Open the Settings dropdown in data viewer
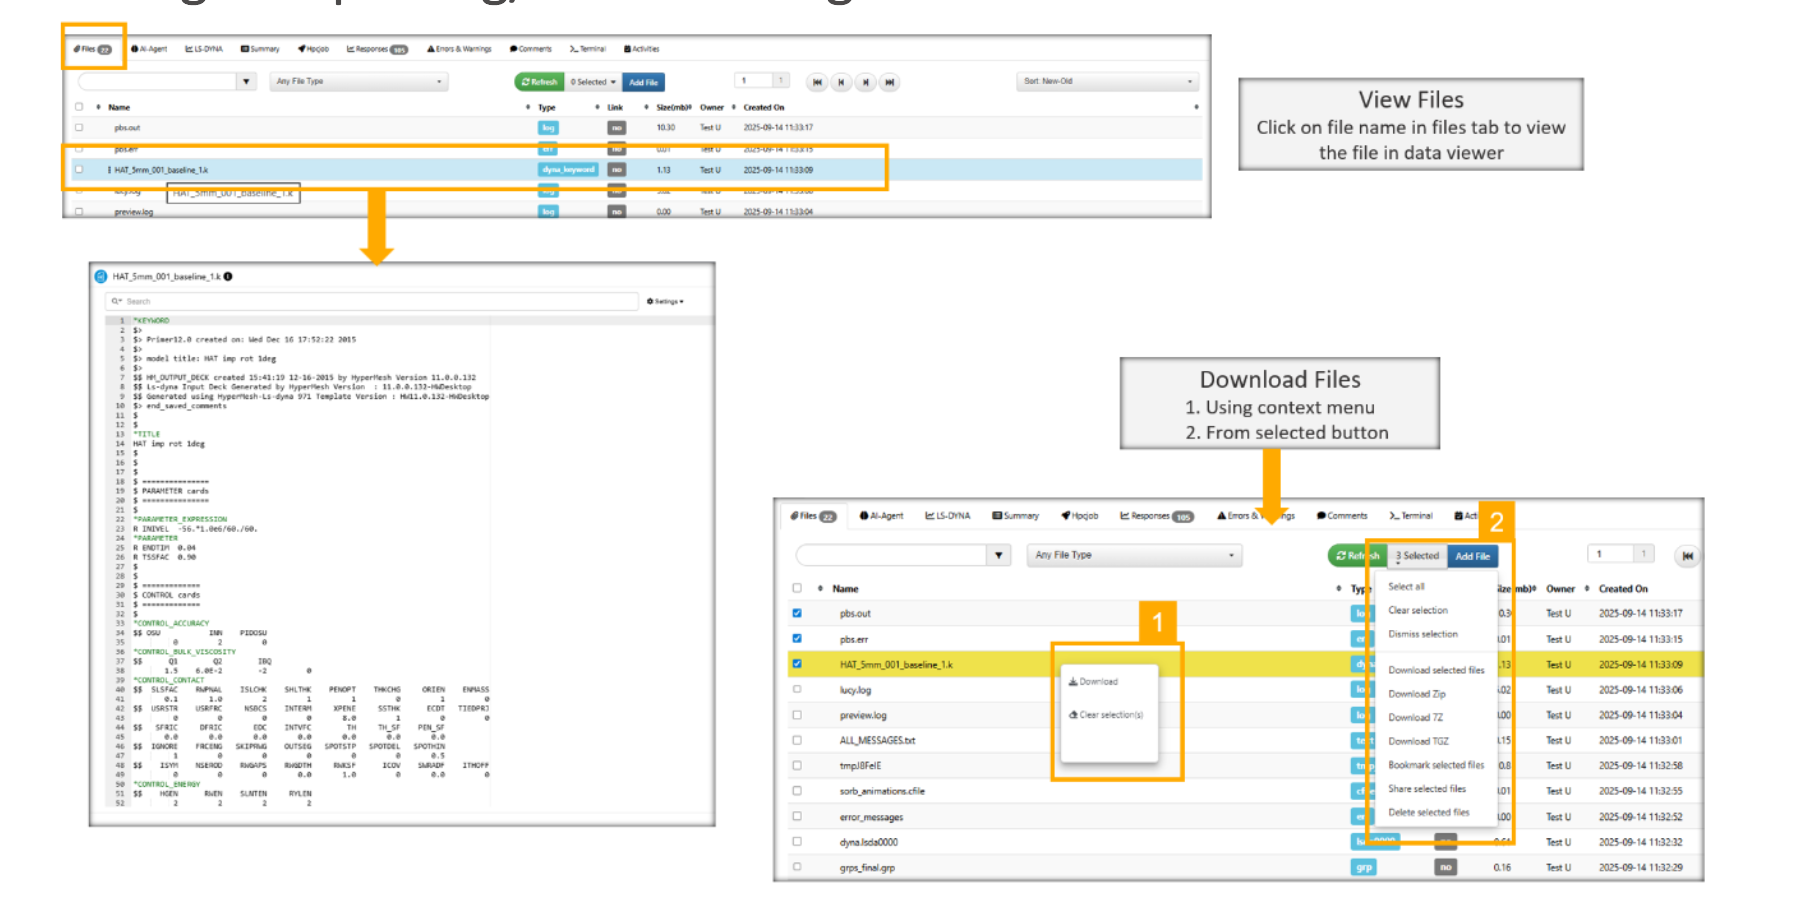1799x911 pixels. click(x=665, y=301)
